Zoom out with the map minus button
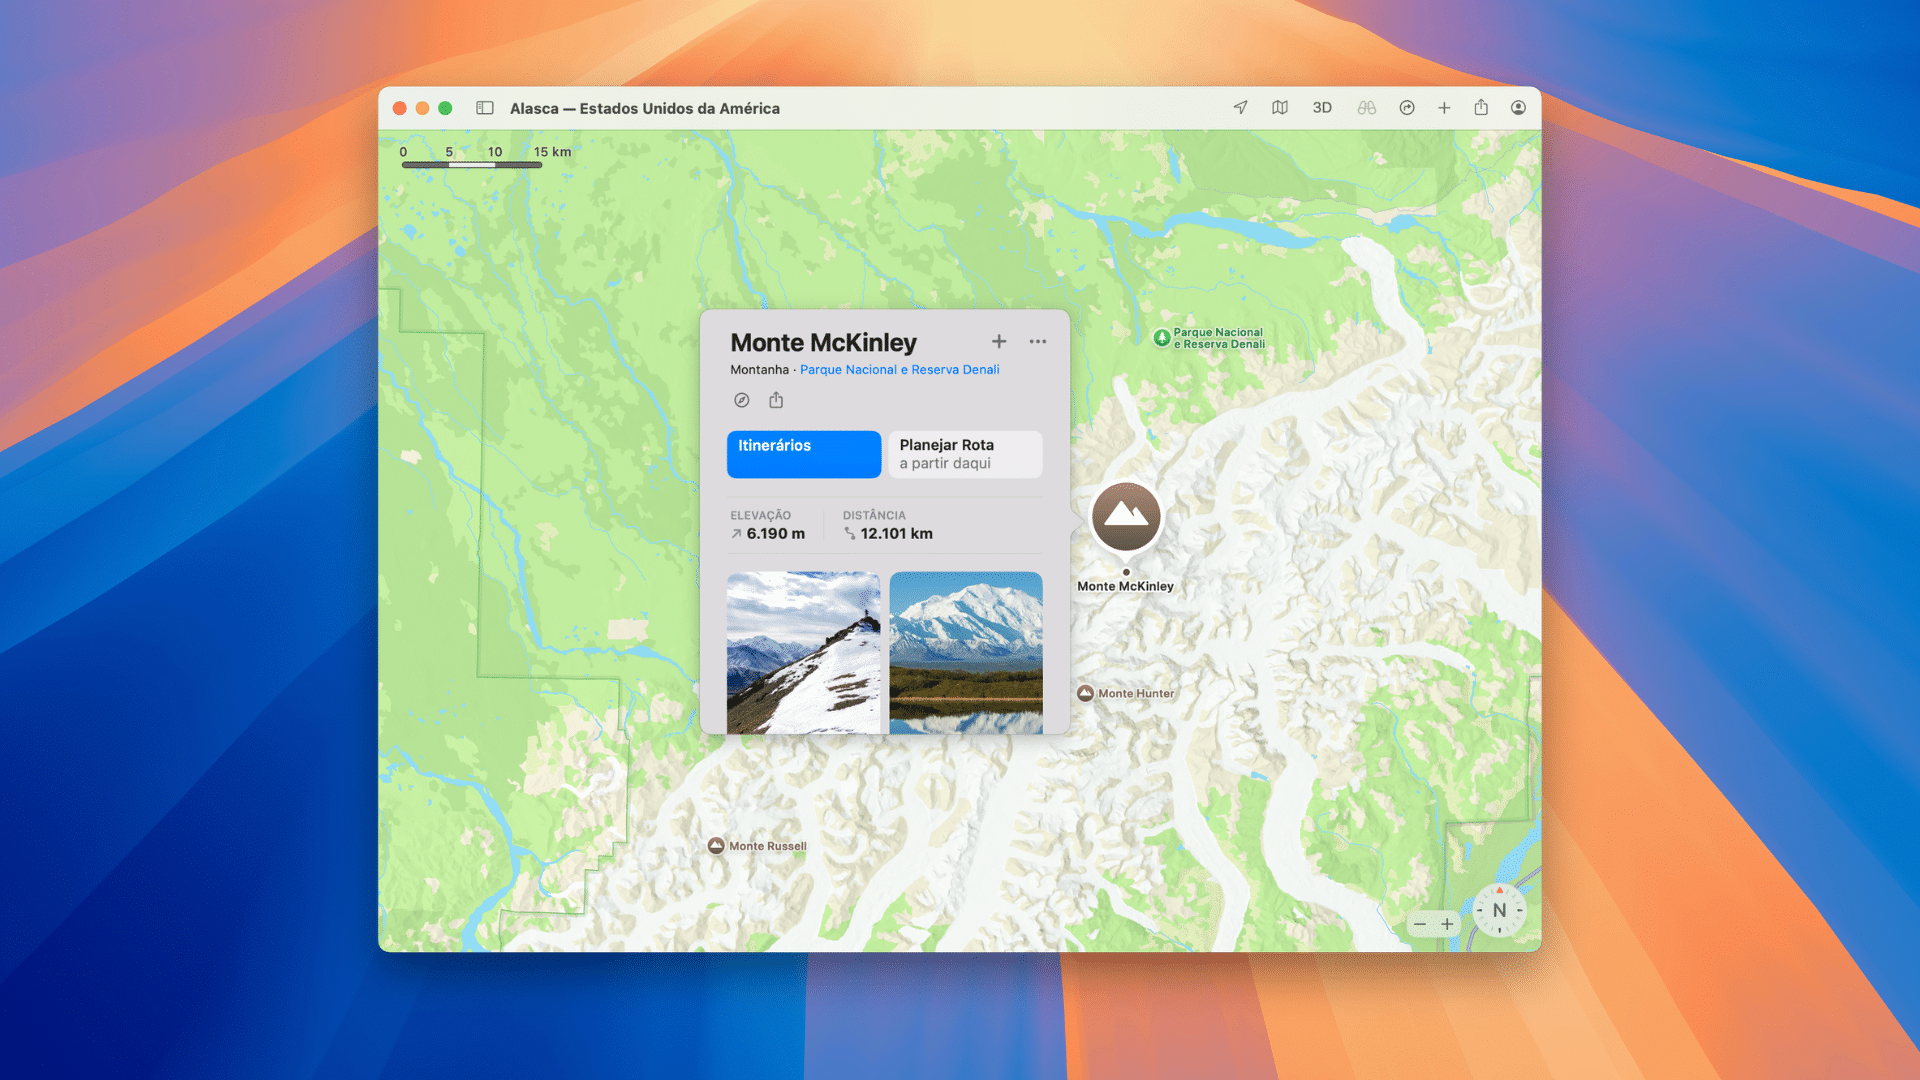 coord(1420,924)
